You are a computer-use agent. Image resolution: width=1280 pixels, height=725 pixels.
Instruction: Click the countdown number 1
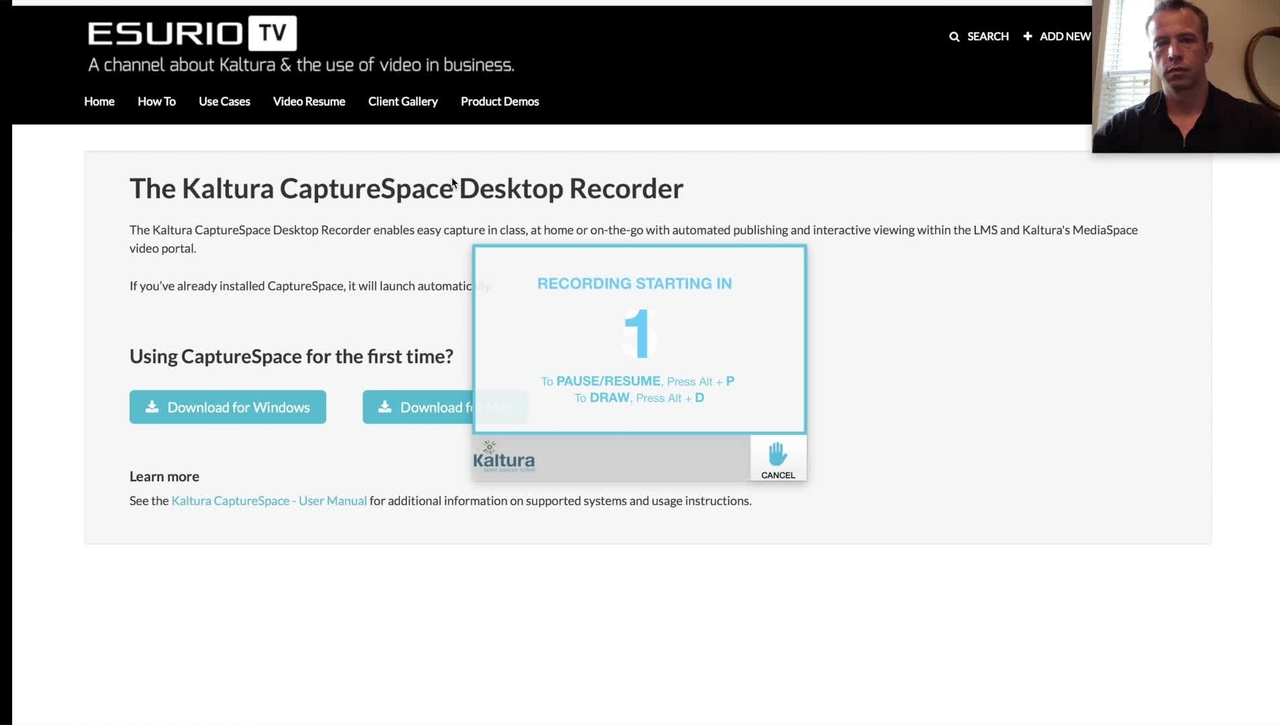point(637,333)
